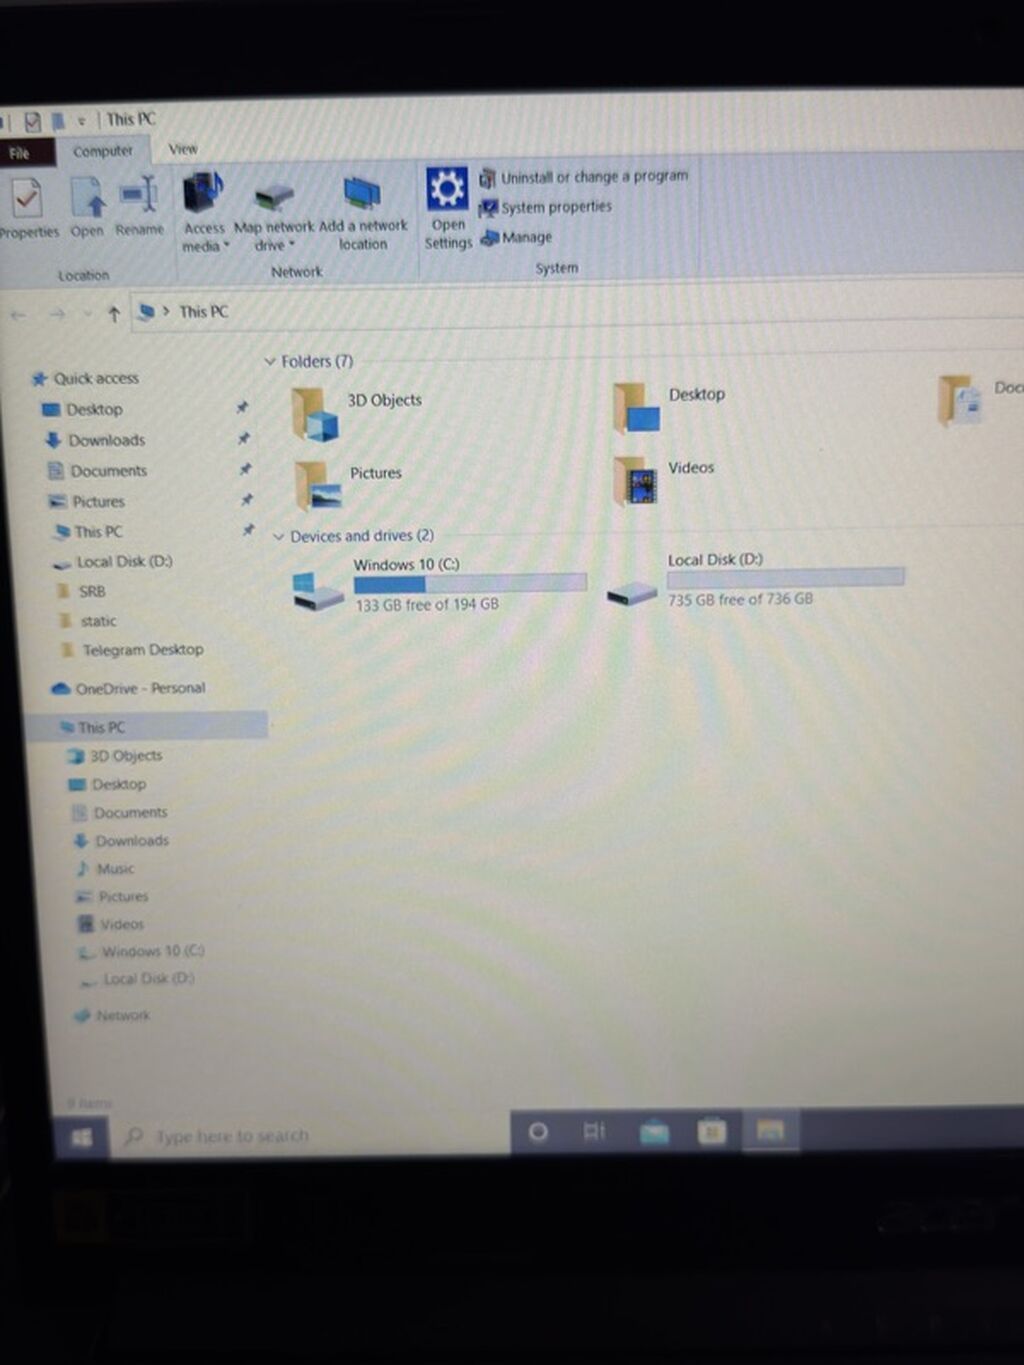This screenshot has width=1024, height=1365.
Task: Expand the address bar root chevron
Action: [166, 312]
